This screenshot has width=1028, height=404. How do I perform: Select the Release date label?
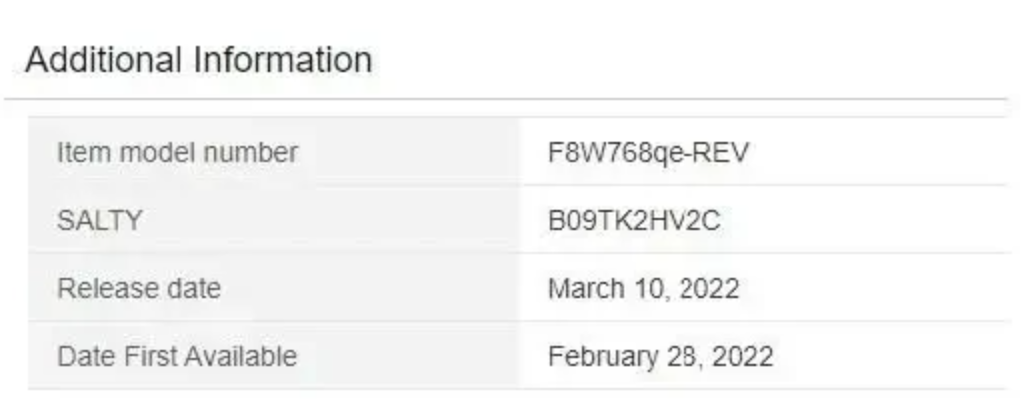tap(139, 289)
